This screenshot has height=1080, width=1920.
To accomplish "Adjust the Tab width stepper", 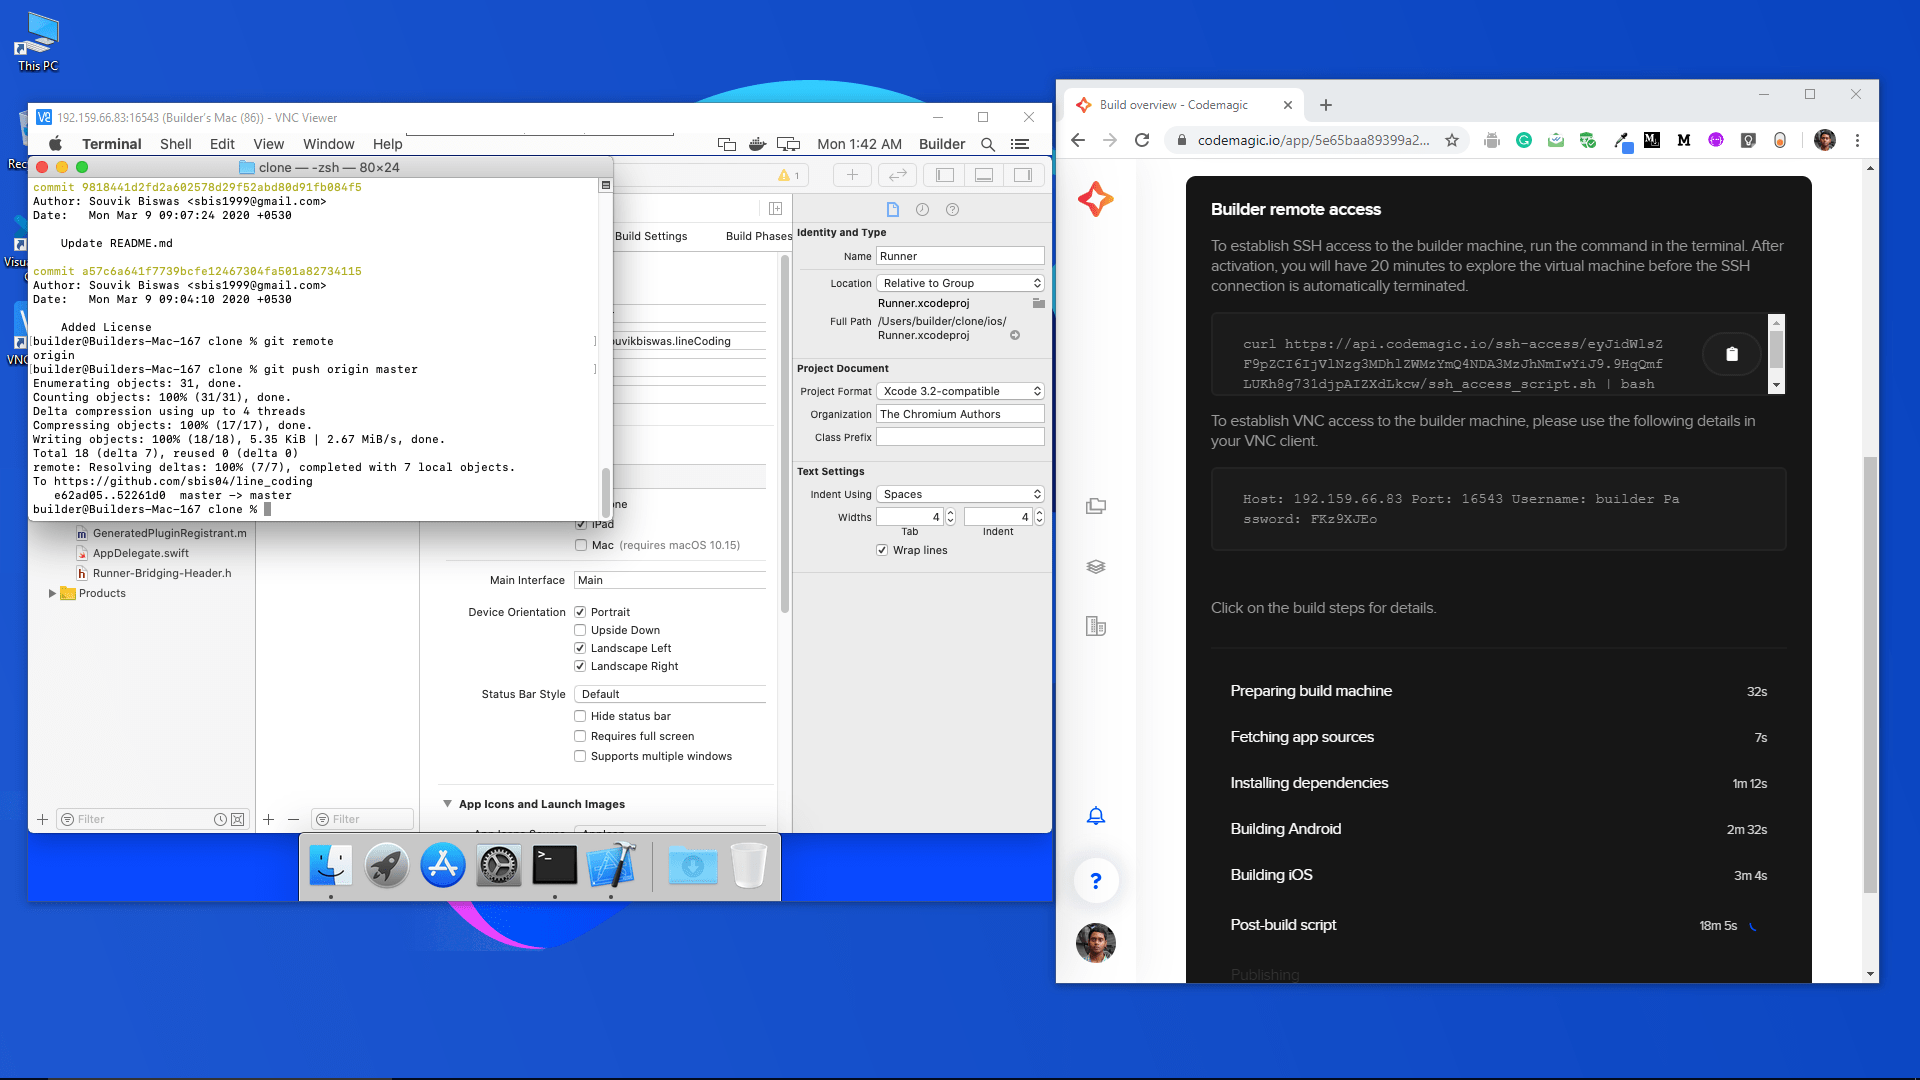I will pos(950,517).
